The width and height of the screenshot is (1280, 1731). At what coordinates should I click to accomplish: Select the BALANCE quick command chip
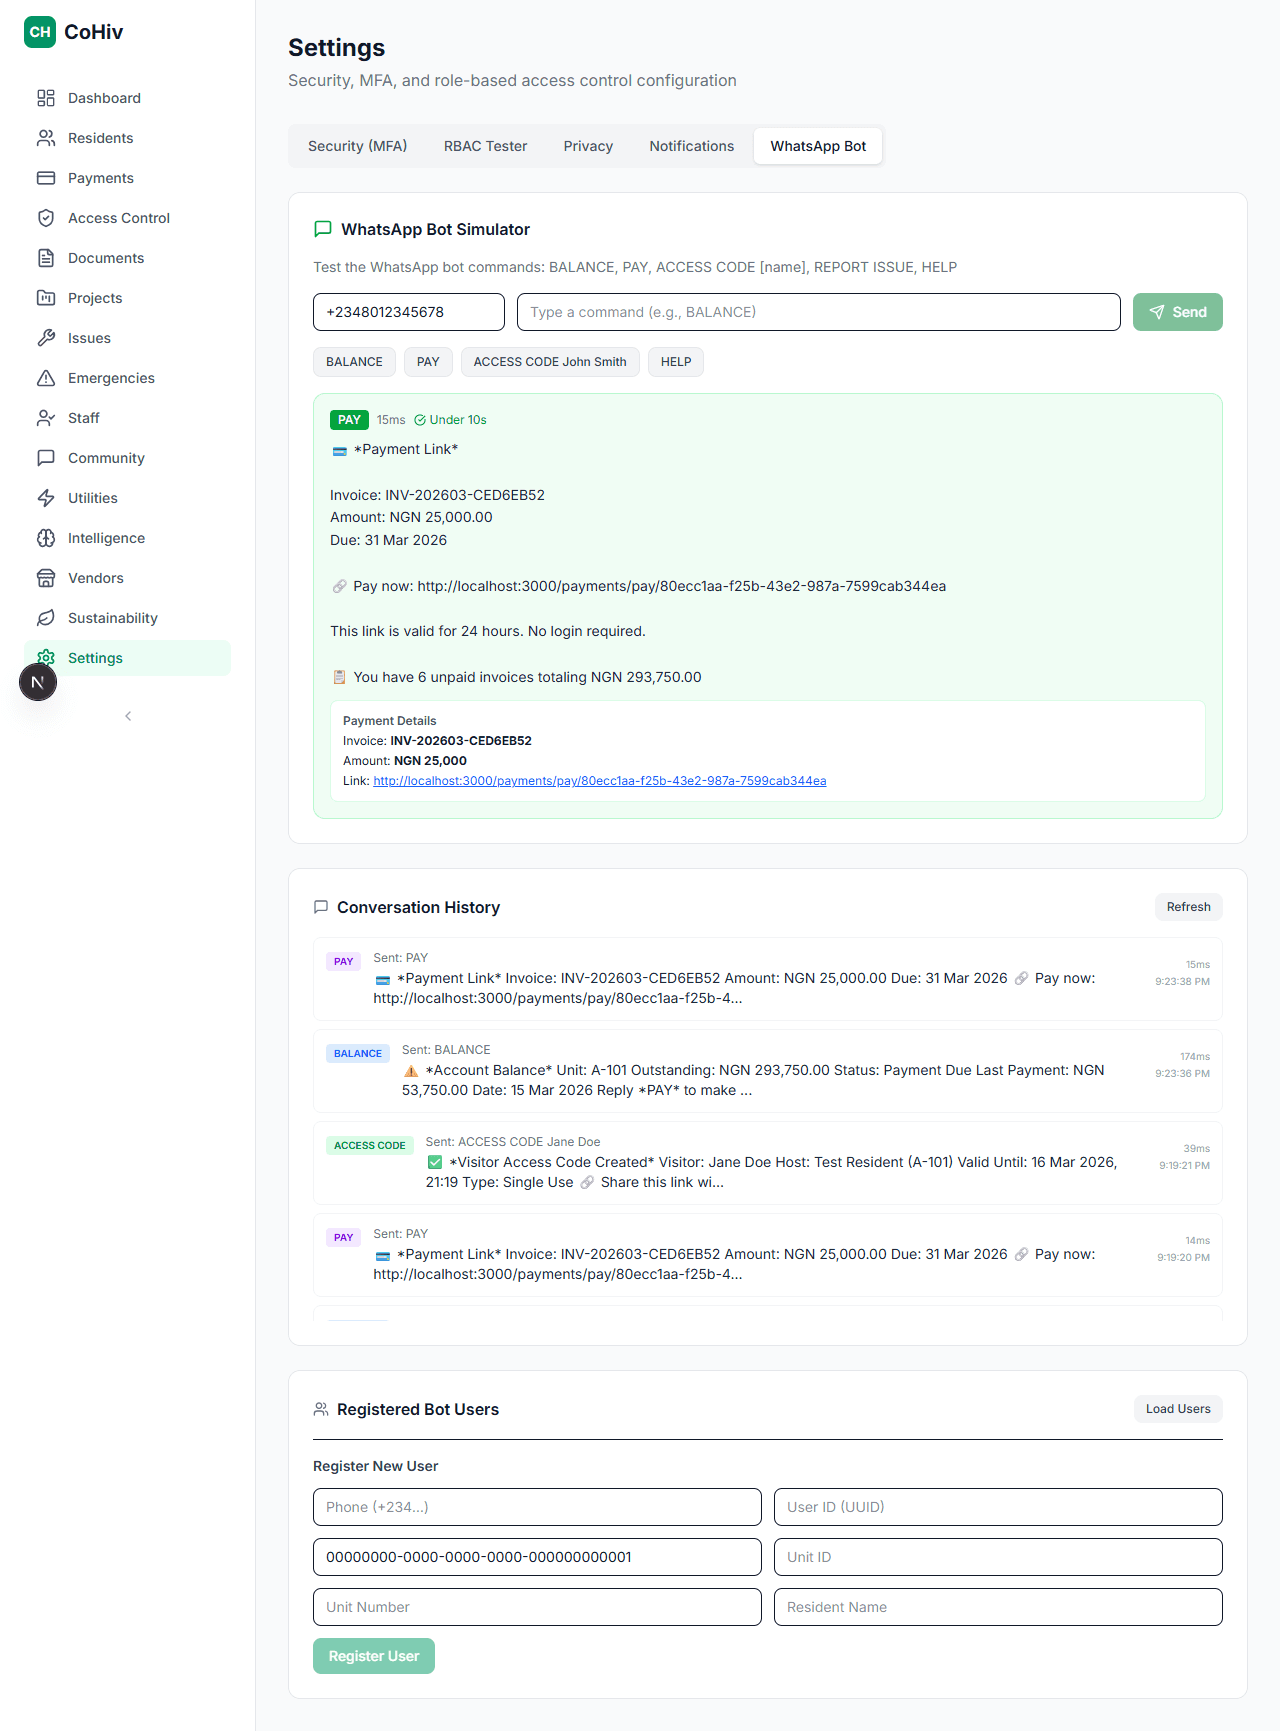click(x=354, y=362)
